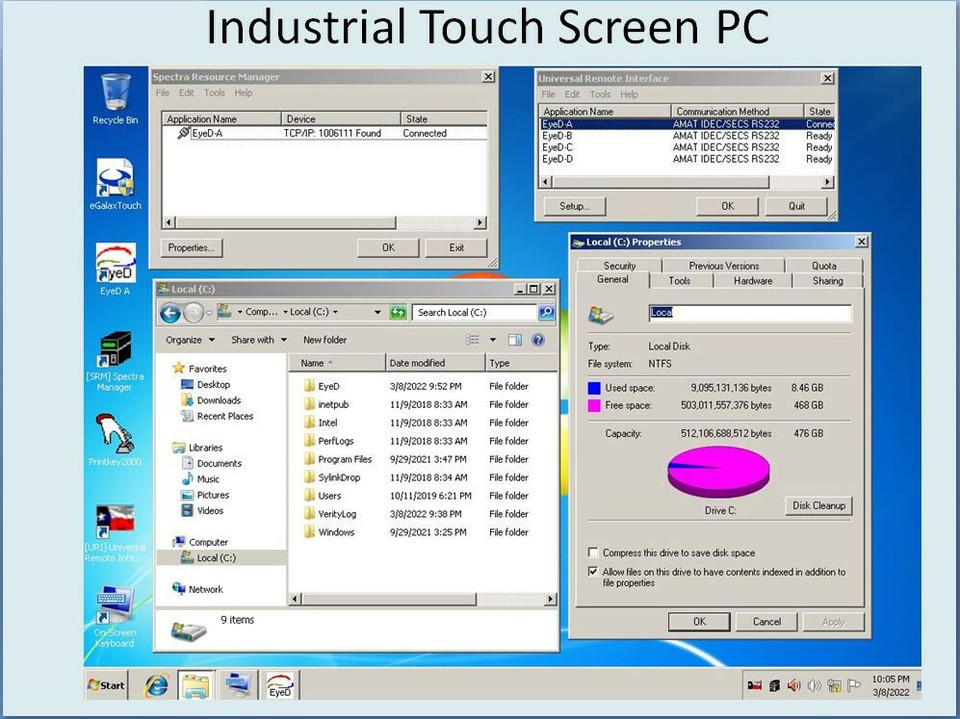The height and width of the screenshot is (719, 960).
Task: Uncheck the allow files indexed checkbox
Action: (x=594, y=572)
